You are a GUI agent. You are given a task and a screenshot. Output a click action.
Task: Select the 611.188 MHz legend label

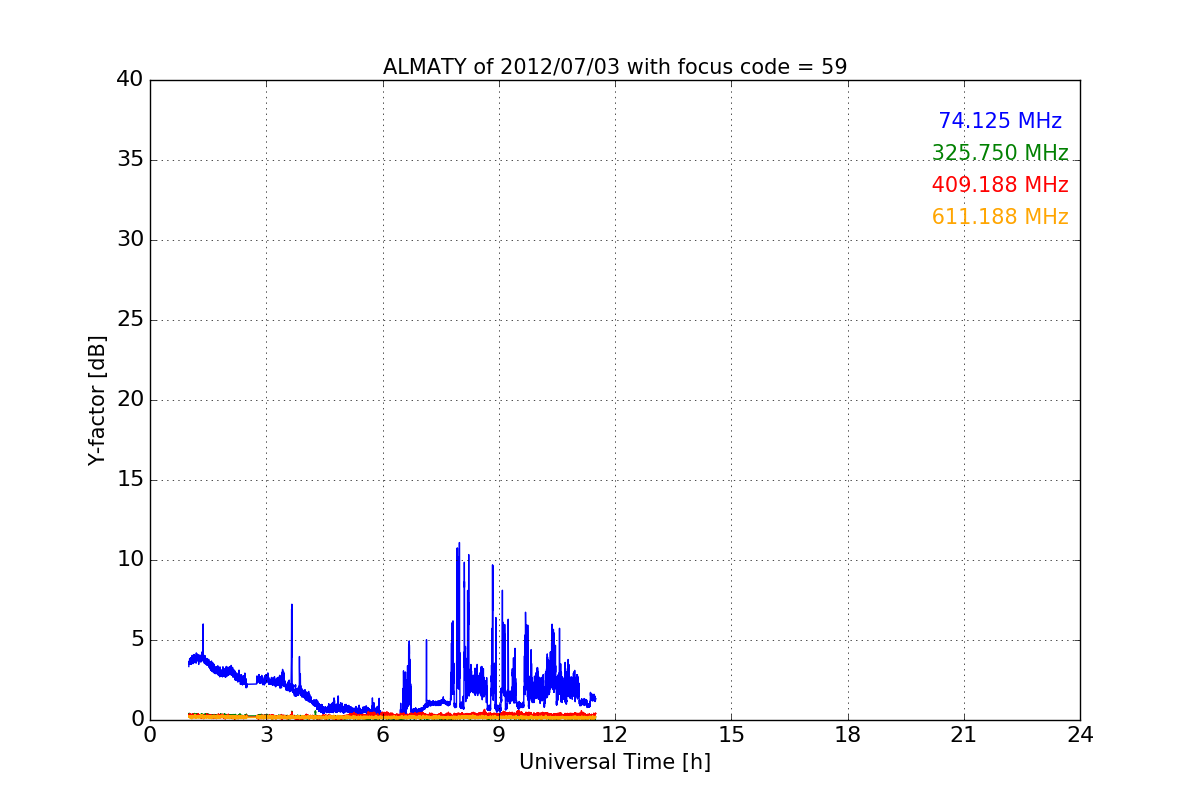tap(1000, 217)
